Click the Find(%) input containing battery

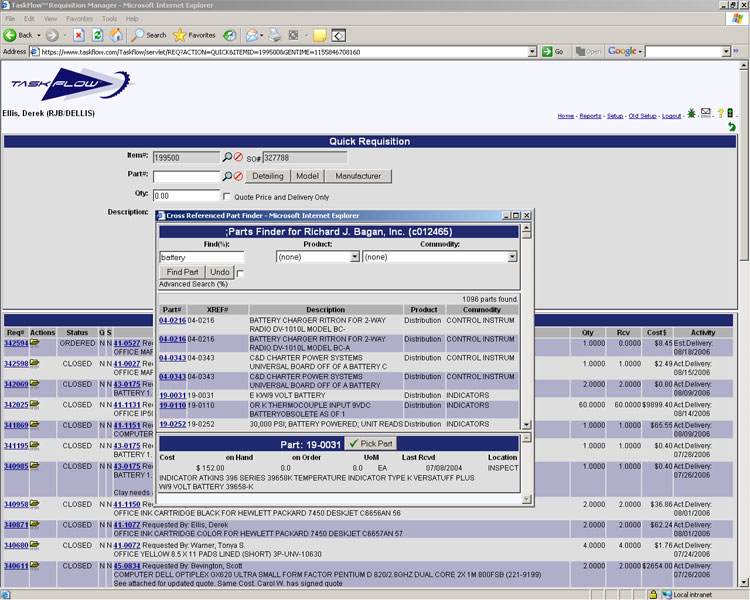[x=201, y=257]
